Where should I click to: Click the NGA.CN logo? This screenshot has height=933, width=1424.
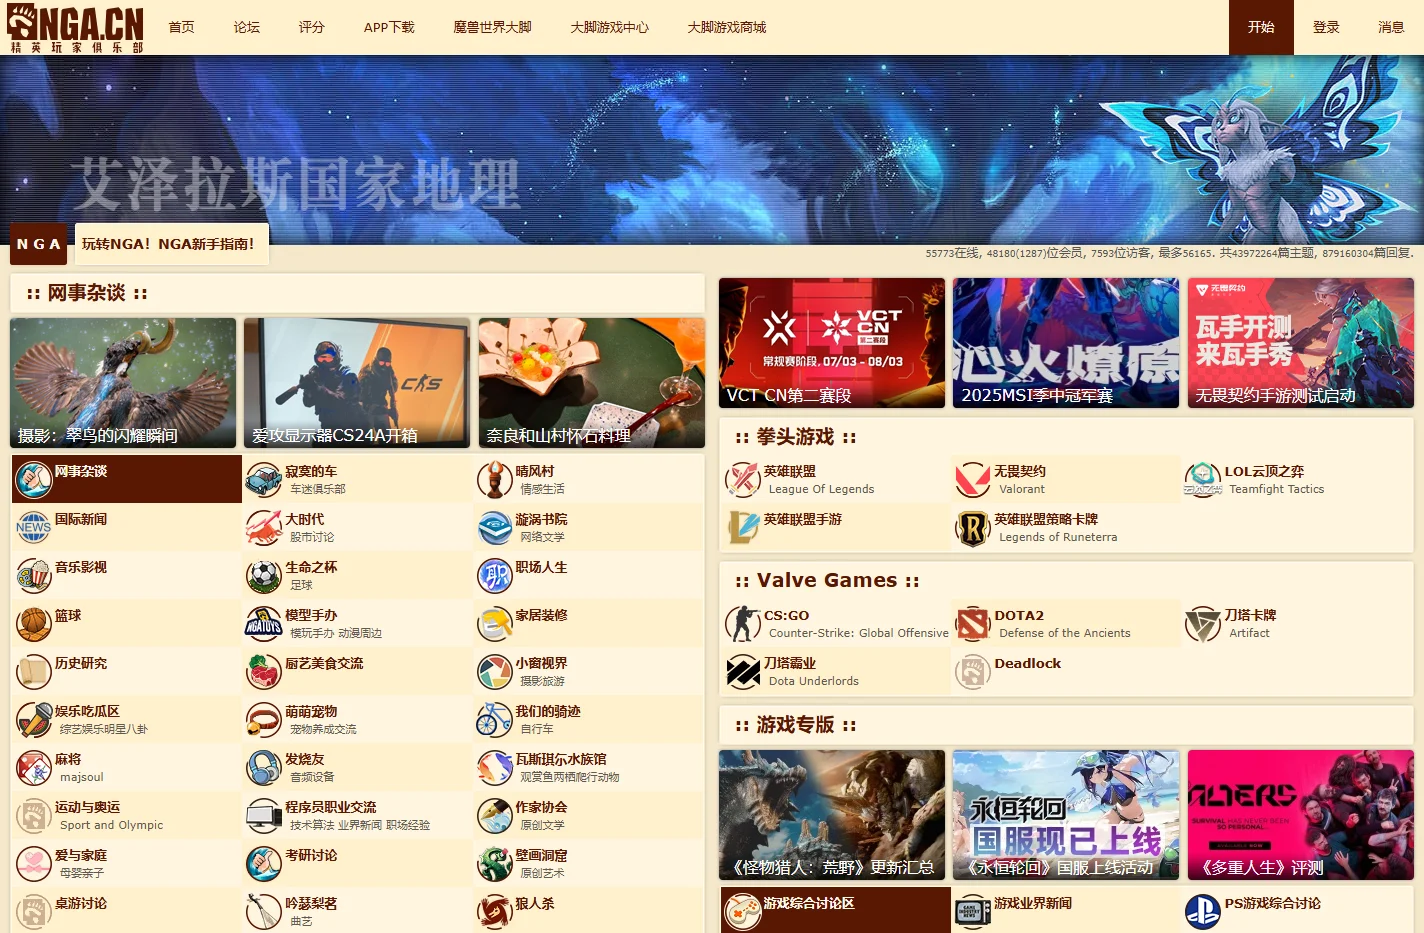coord(76,27)
